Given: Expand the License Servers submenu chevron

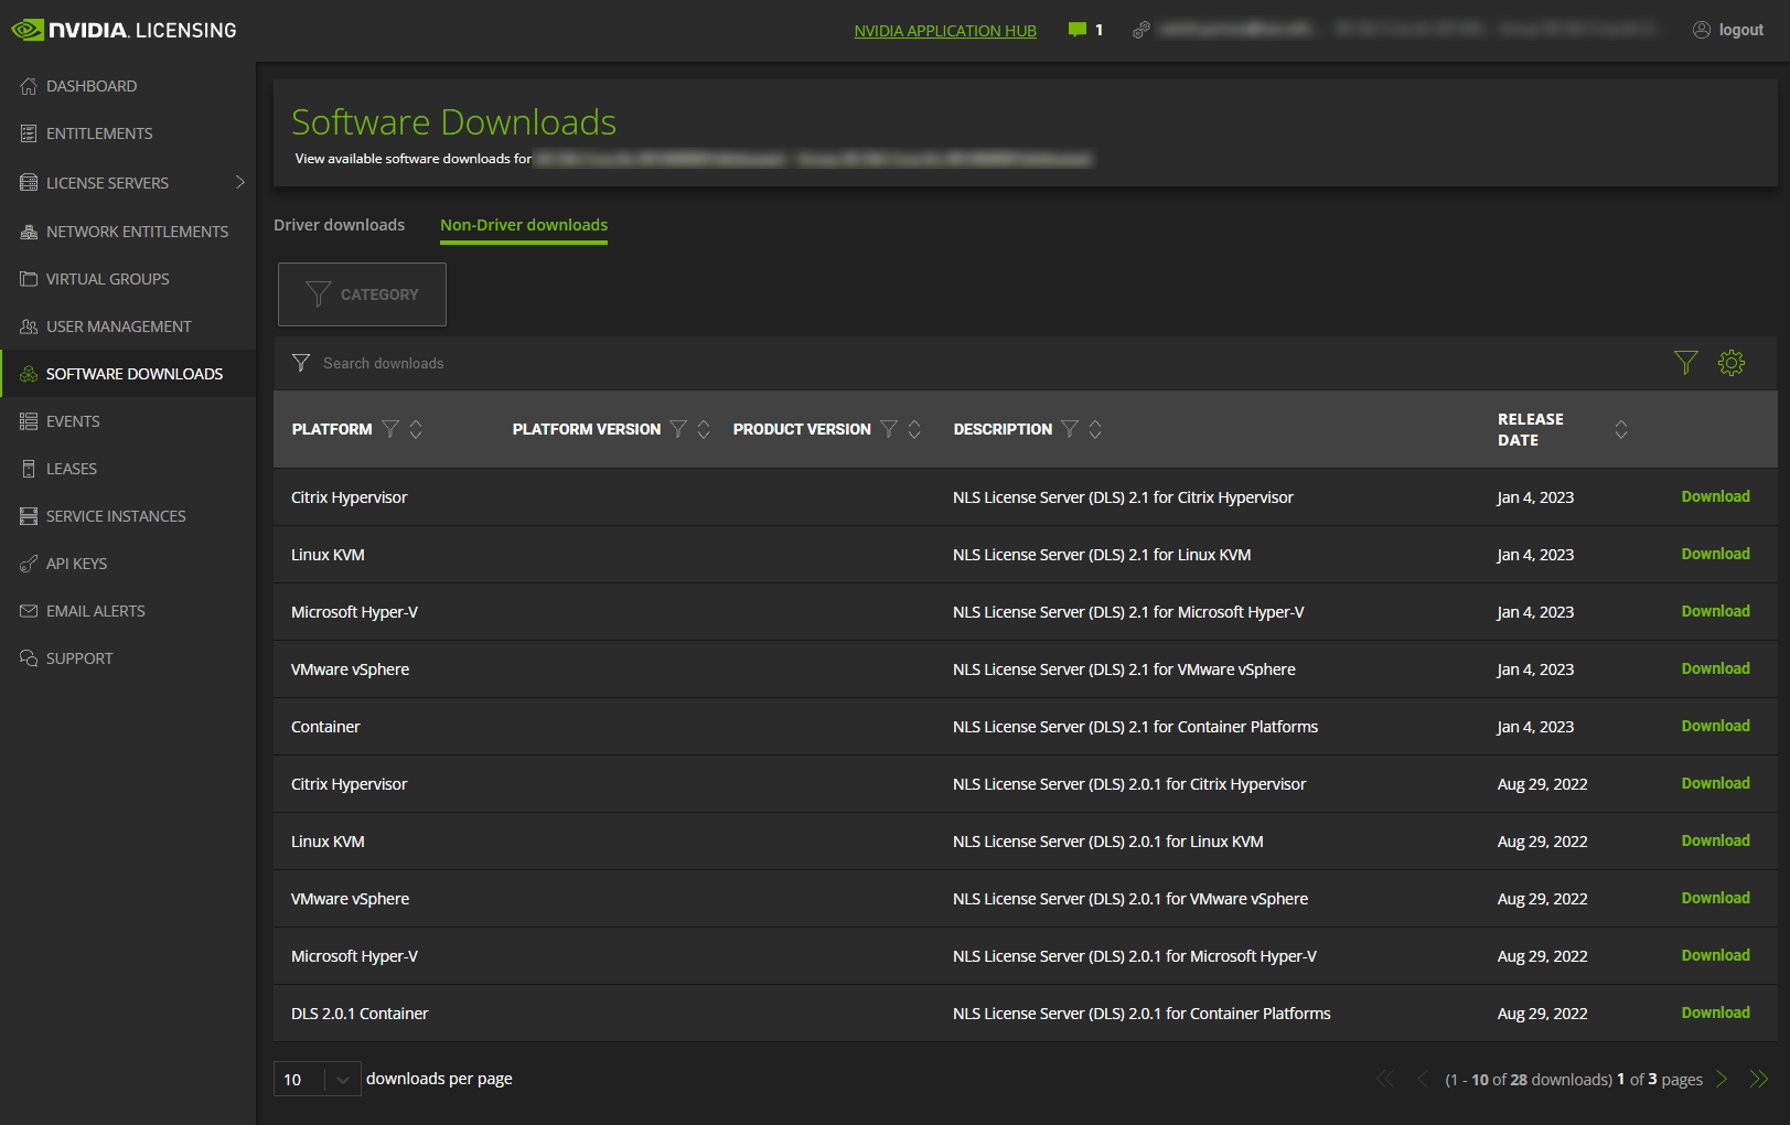Looking at the screenshot, I should [x=239, y=182].
